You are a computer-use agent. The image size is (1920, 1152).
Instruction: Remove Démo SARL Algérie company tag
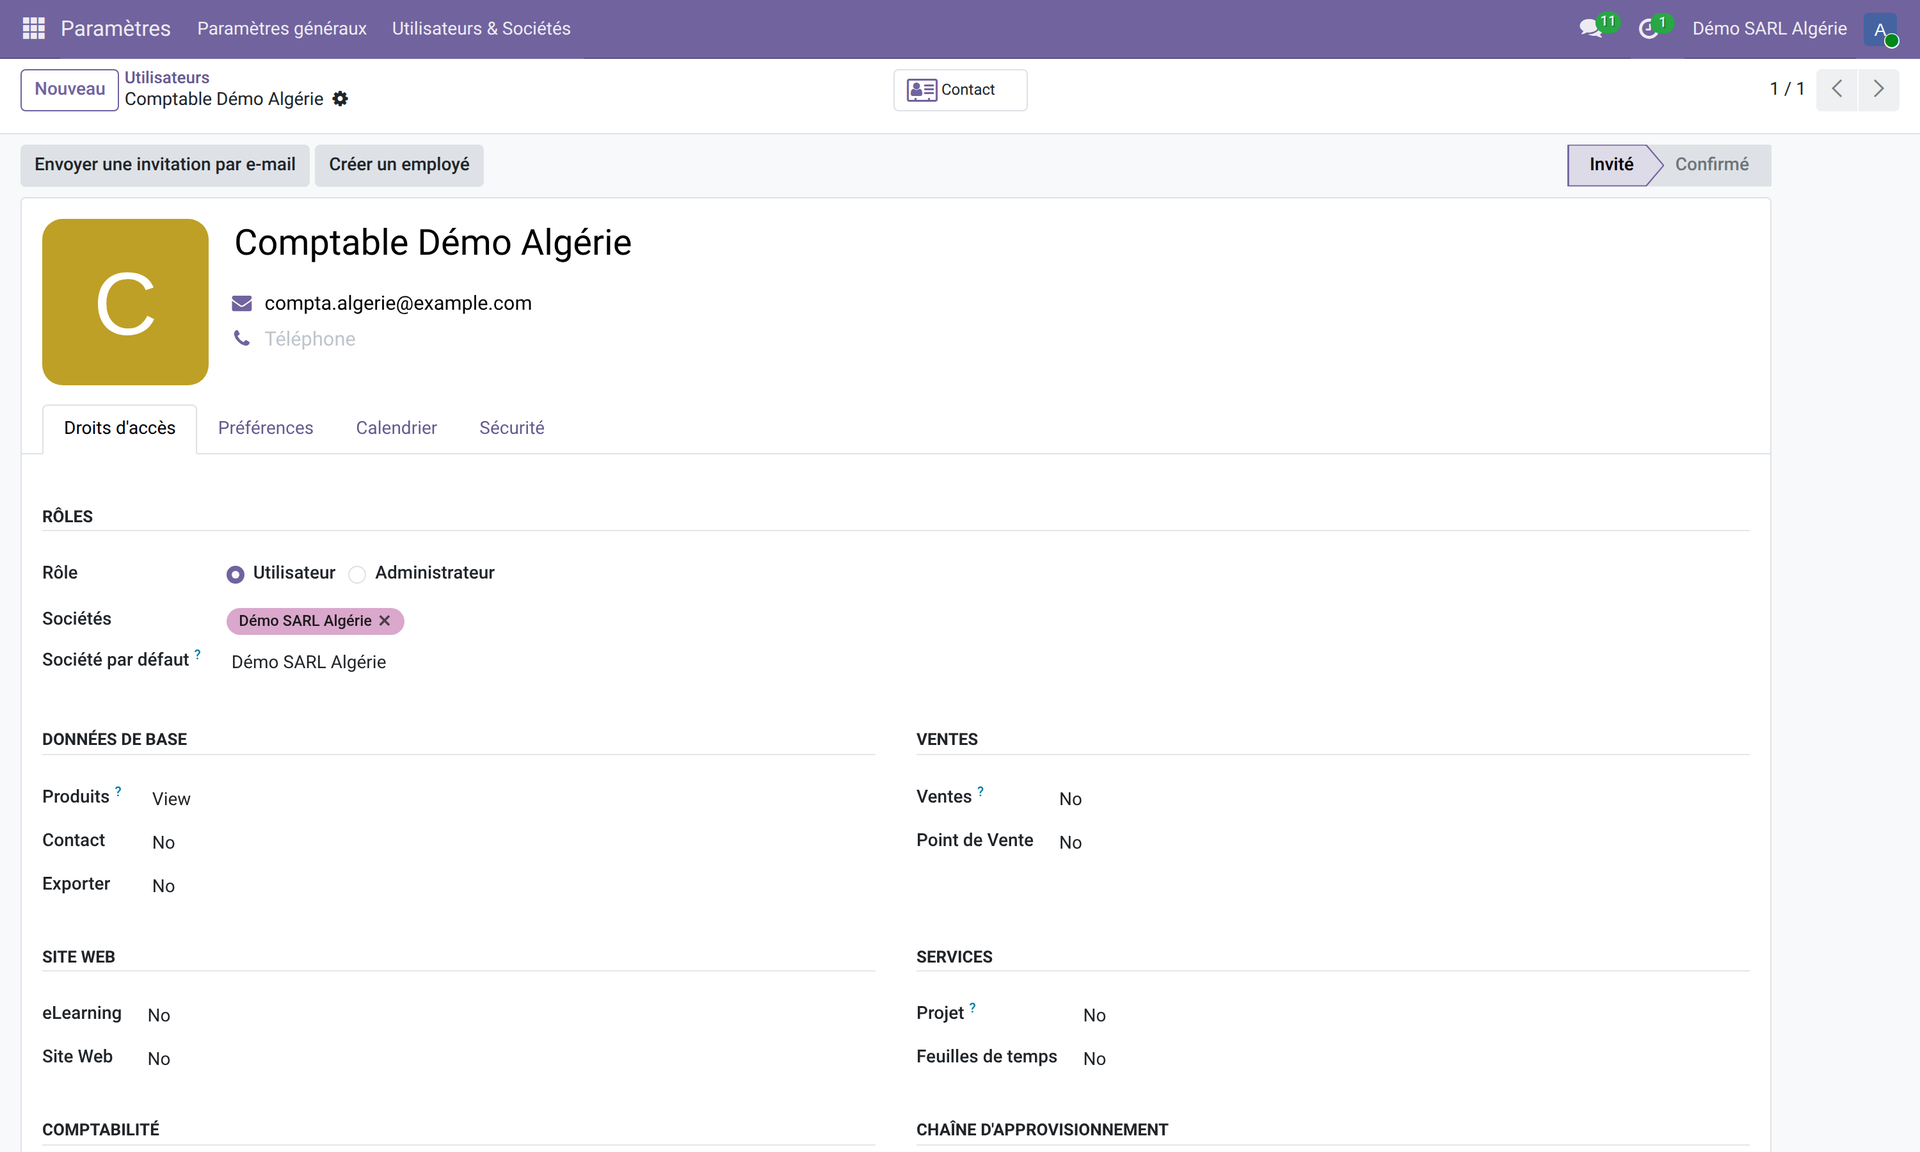point(385,621)
